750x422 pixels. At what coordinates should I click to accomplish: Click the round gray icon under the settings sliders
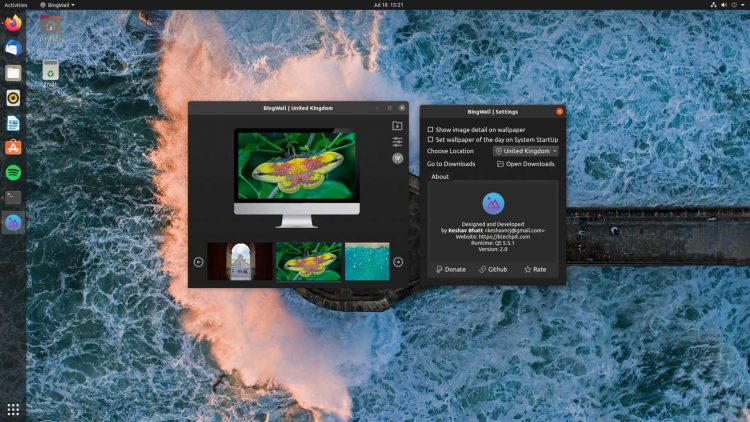397,158
